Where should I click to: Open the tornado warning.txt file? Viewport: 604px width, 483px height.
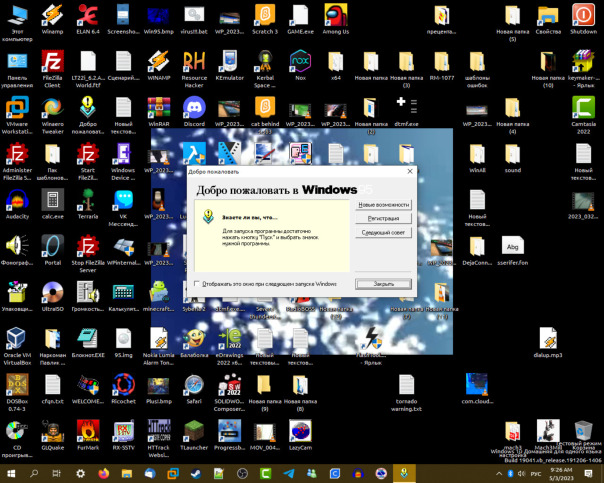pyautogui.click(x=406, y=392)
